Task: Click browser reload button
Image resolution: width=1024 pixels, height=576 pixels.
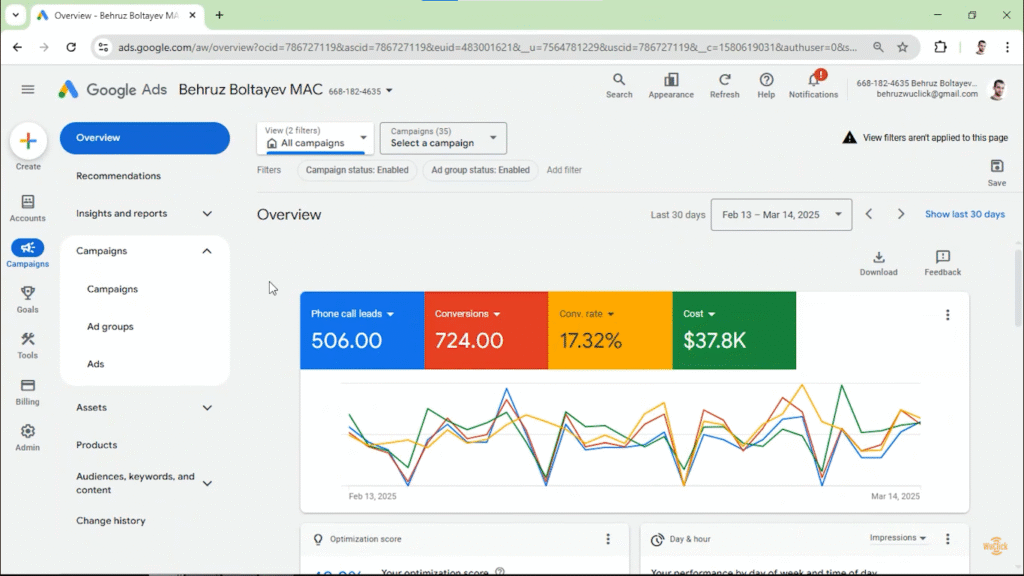Action: tap(71, 47)
